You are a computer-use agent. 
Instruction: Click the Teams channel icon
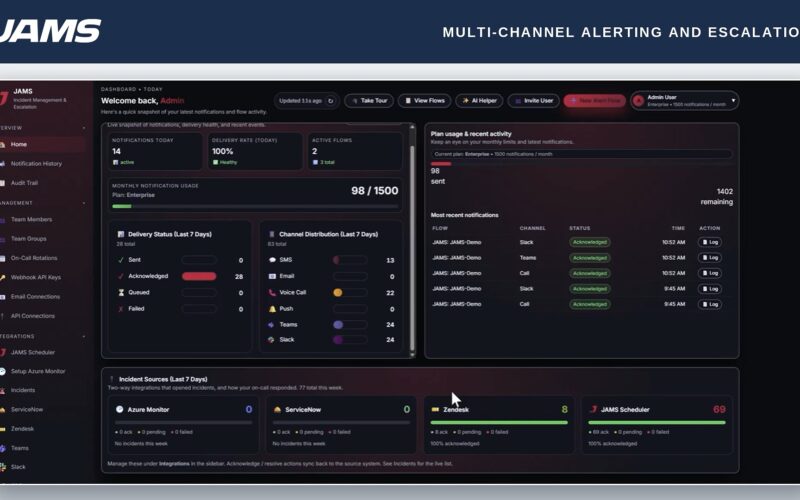271,324
